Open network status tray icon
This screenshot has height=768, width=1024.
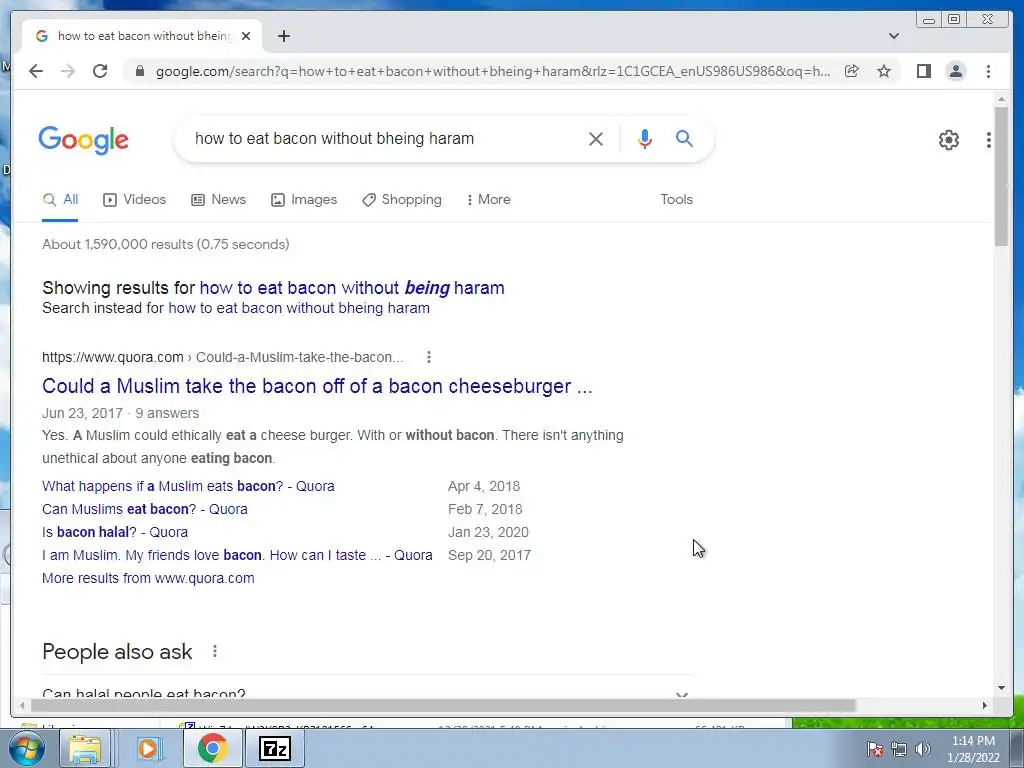(899, 750)
